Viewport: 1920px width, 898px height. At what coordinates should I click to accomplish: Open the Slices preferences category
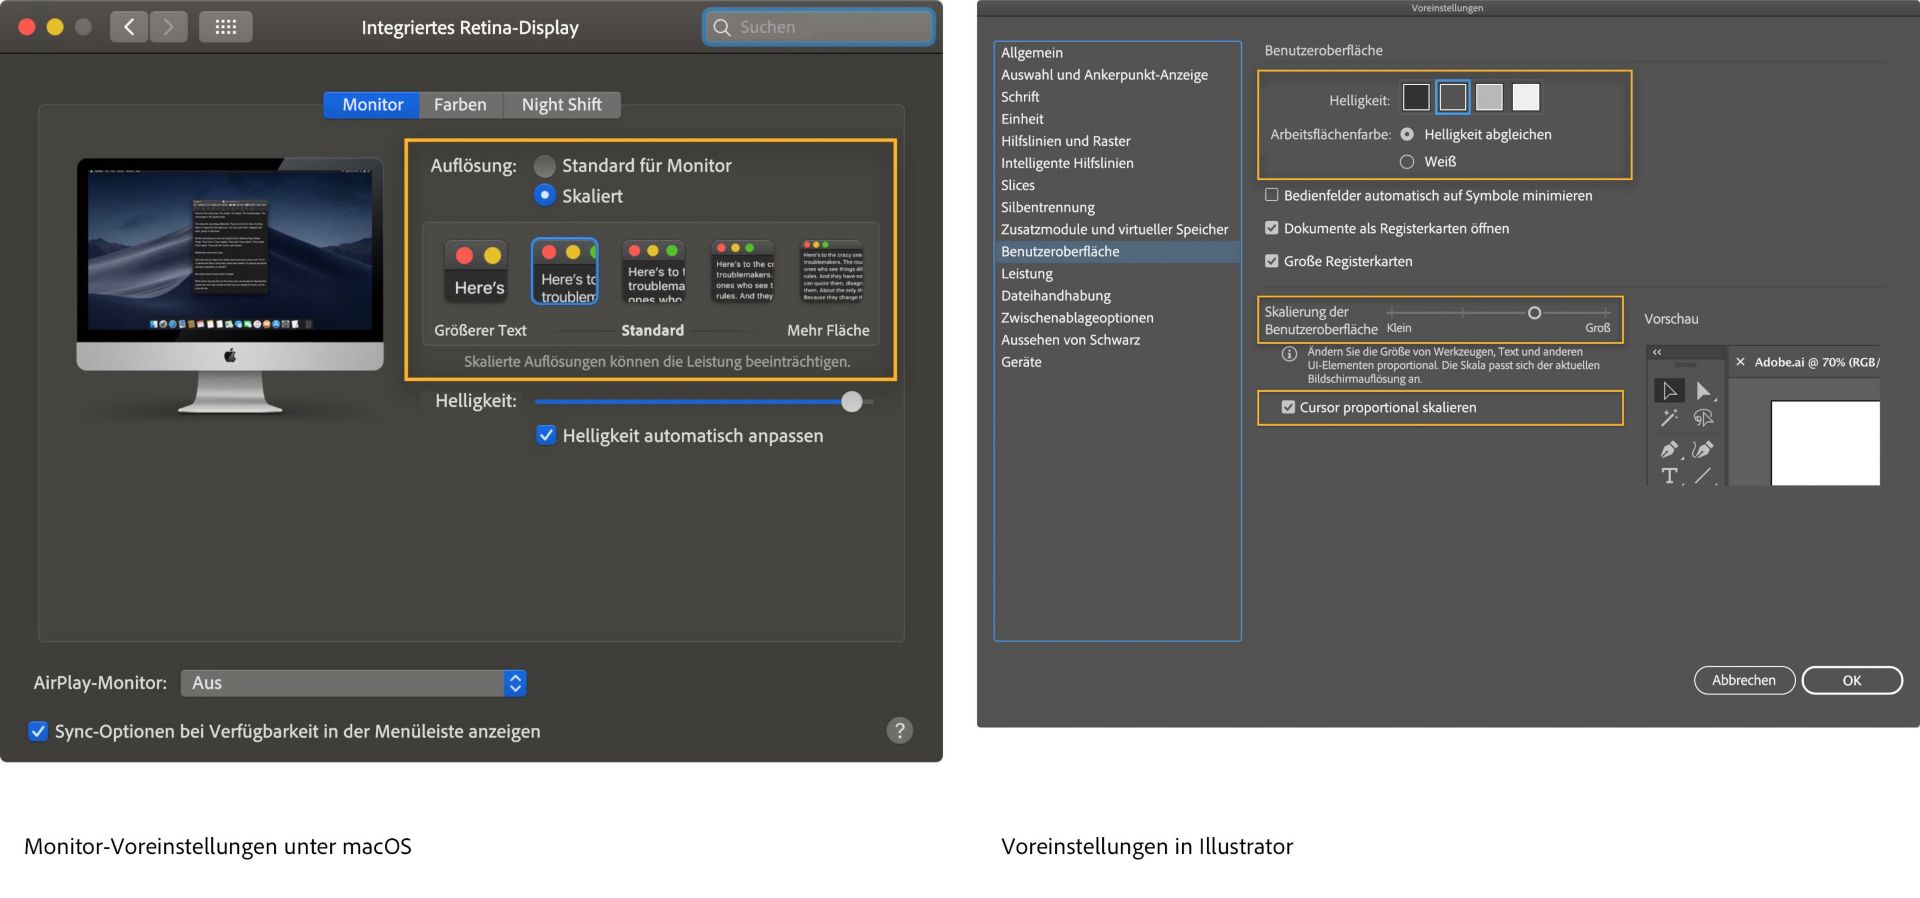coord(1117,185)
